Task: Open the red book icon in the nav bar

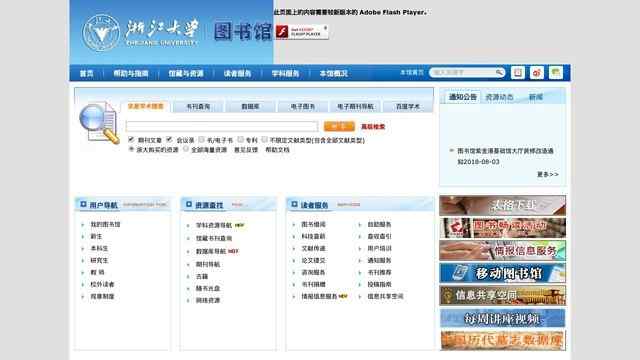Action: tap(518, 73)
